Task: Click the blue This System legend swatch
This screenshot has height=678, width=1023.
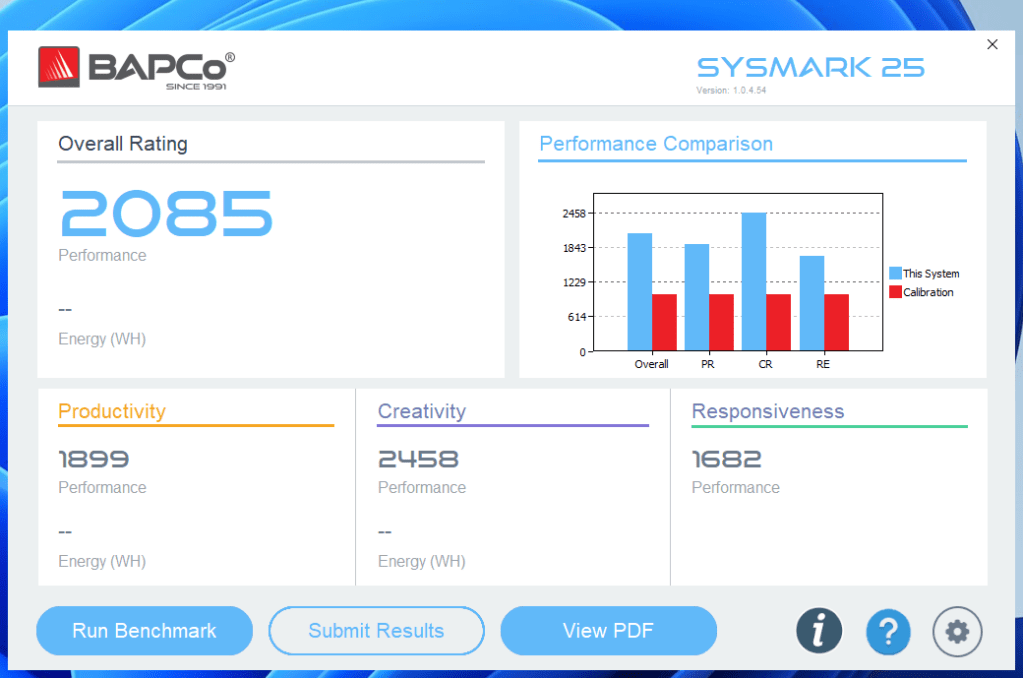Action: [895, 273]
